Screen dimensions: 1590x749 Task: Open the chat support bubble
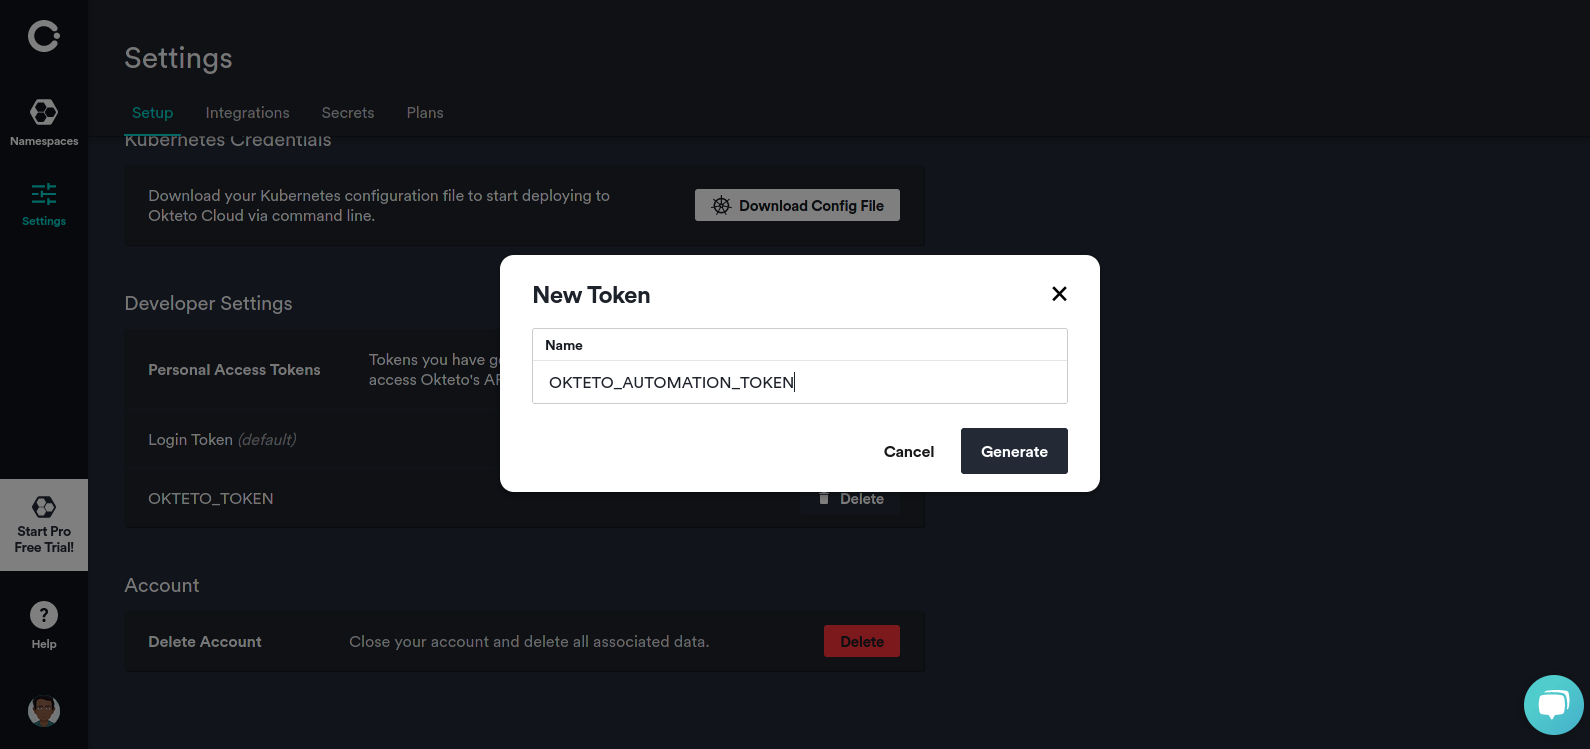tap(1553, 705)
